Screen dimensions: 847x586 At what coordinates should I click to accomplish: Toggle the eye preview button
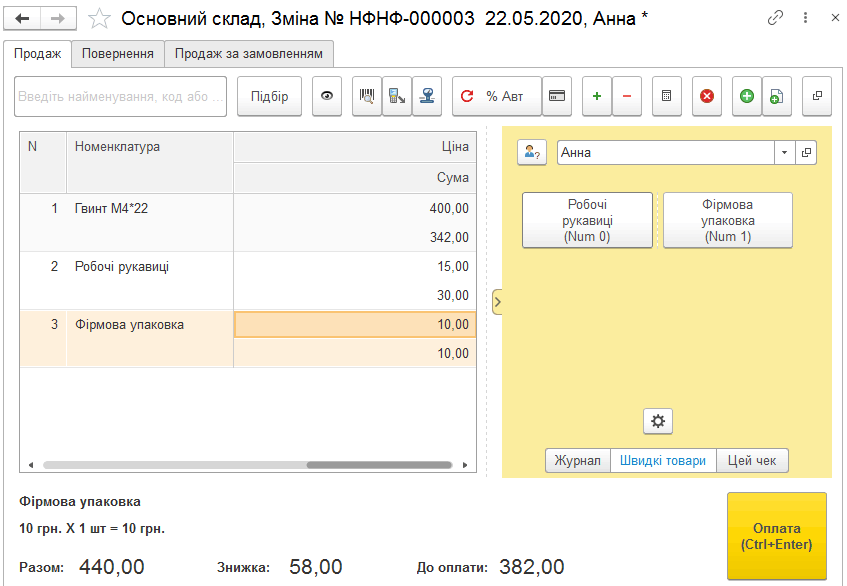[327, 96]
